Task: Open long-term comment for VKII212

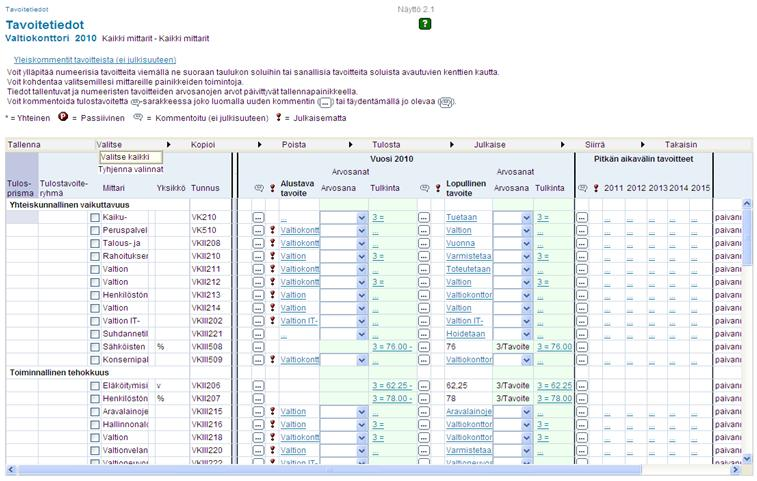Action: pyautogui.click(x=582, y=283)
